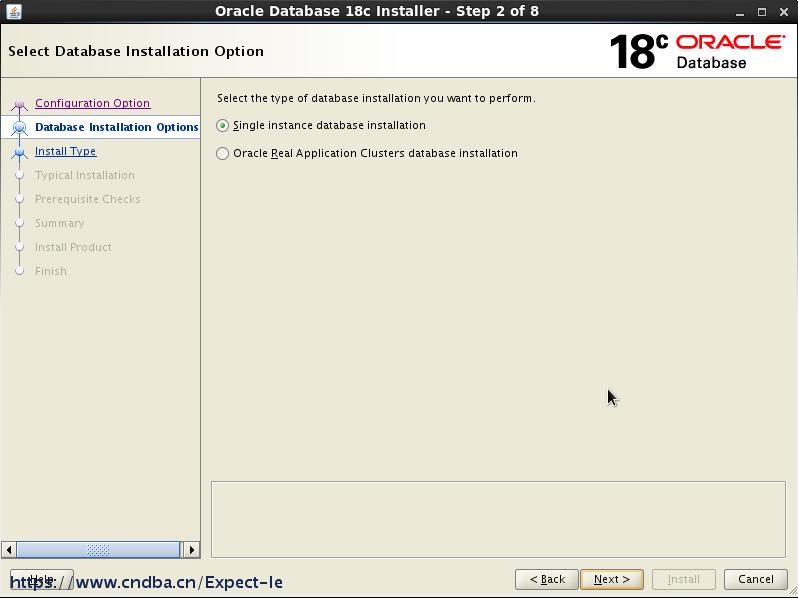Select Database Installation Options in sidebar
The image size is (798, 598).
[117, 127]
